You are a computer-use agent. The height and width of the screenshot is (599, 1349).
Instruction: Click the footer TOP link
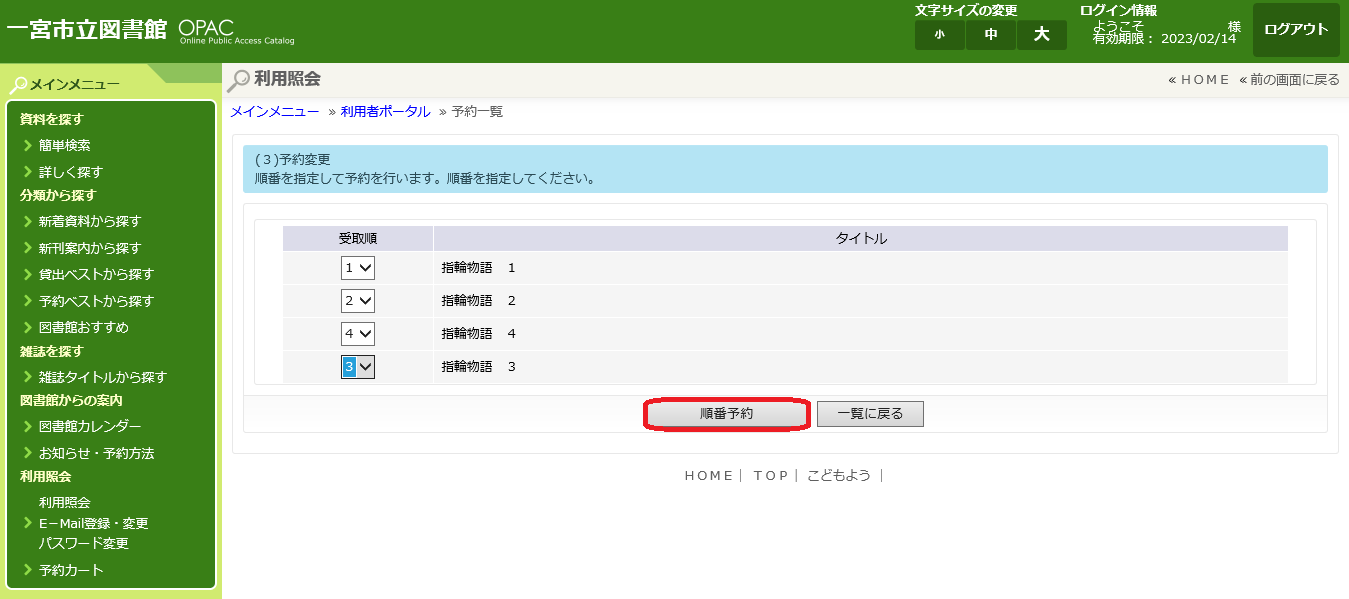pyautogui.click(x=771, y=476)
